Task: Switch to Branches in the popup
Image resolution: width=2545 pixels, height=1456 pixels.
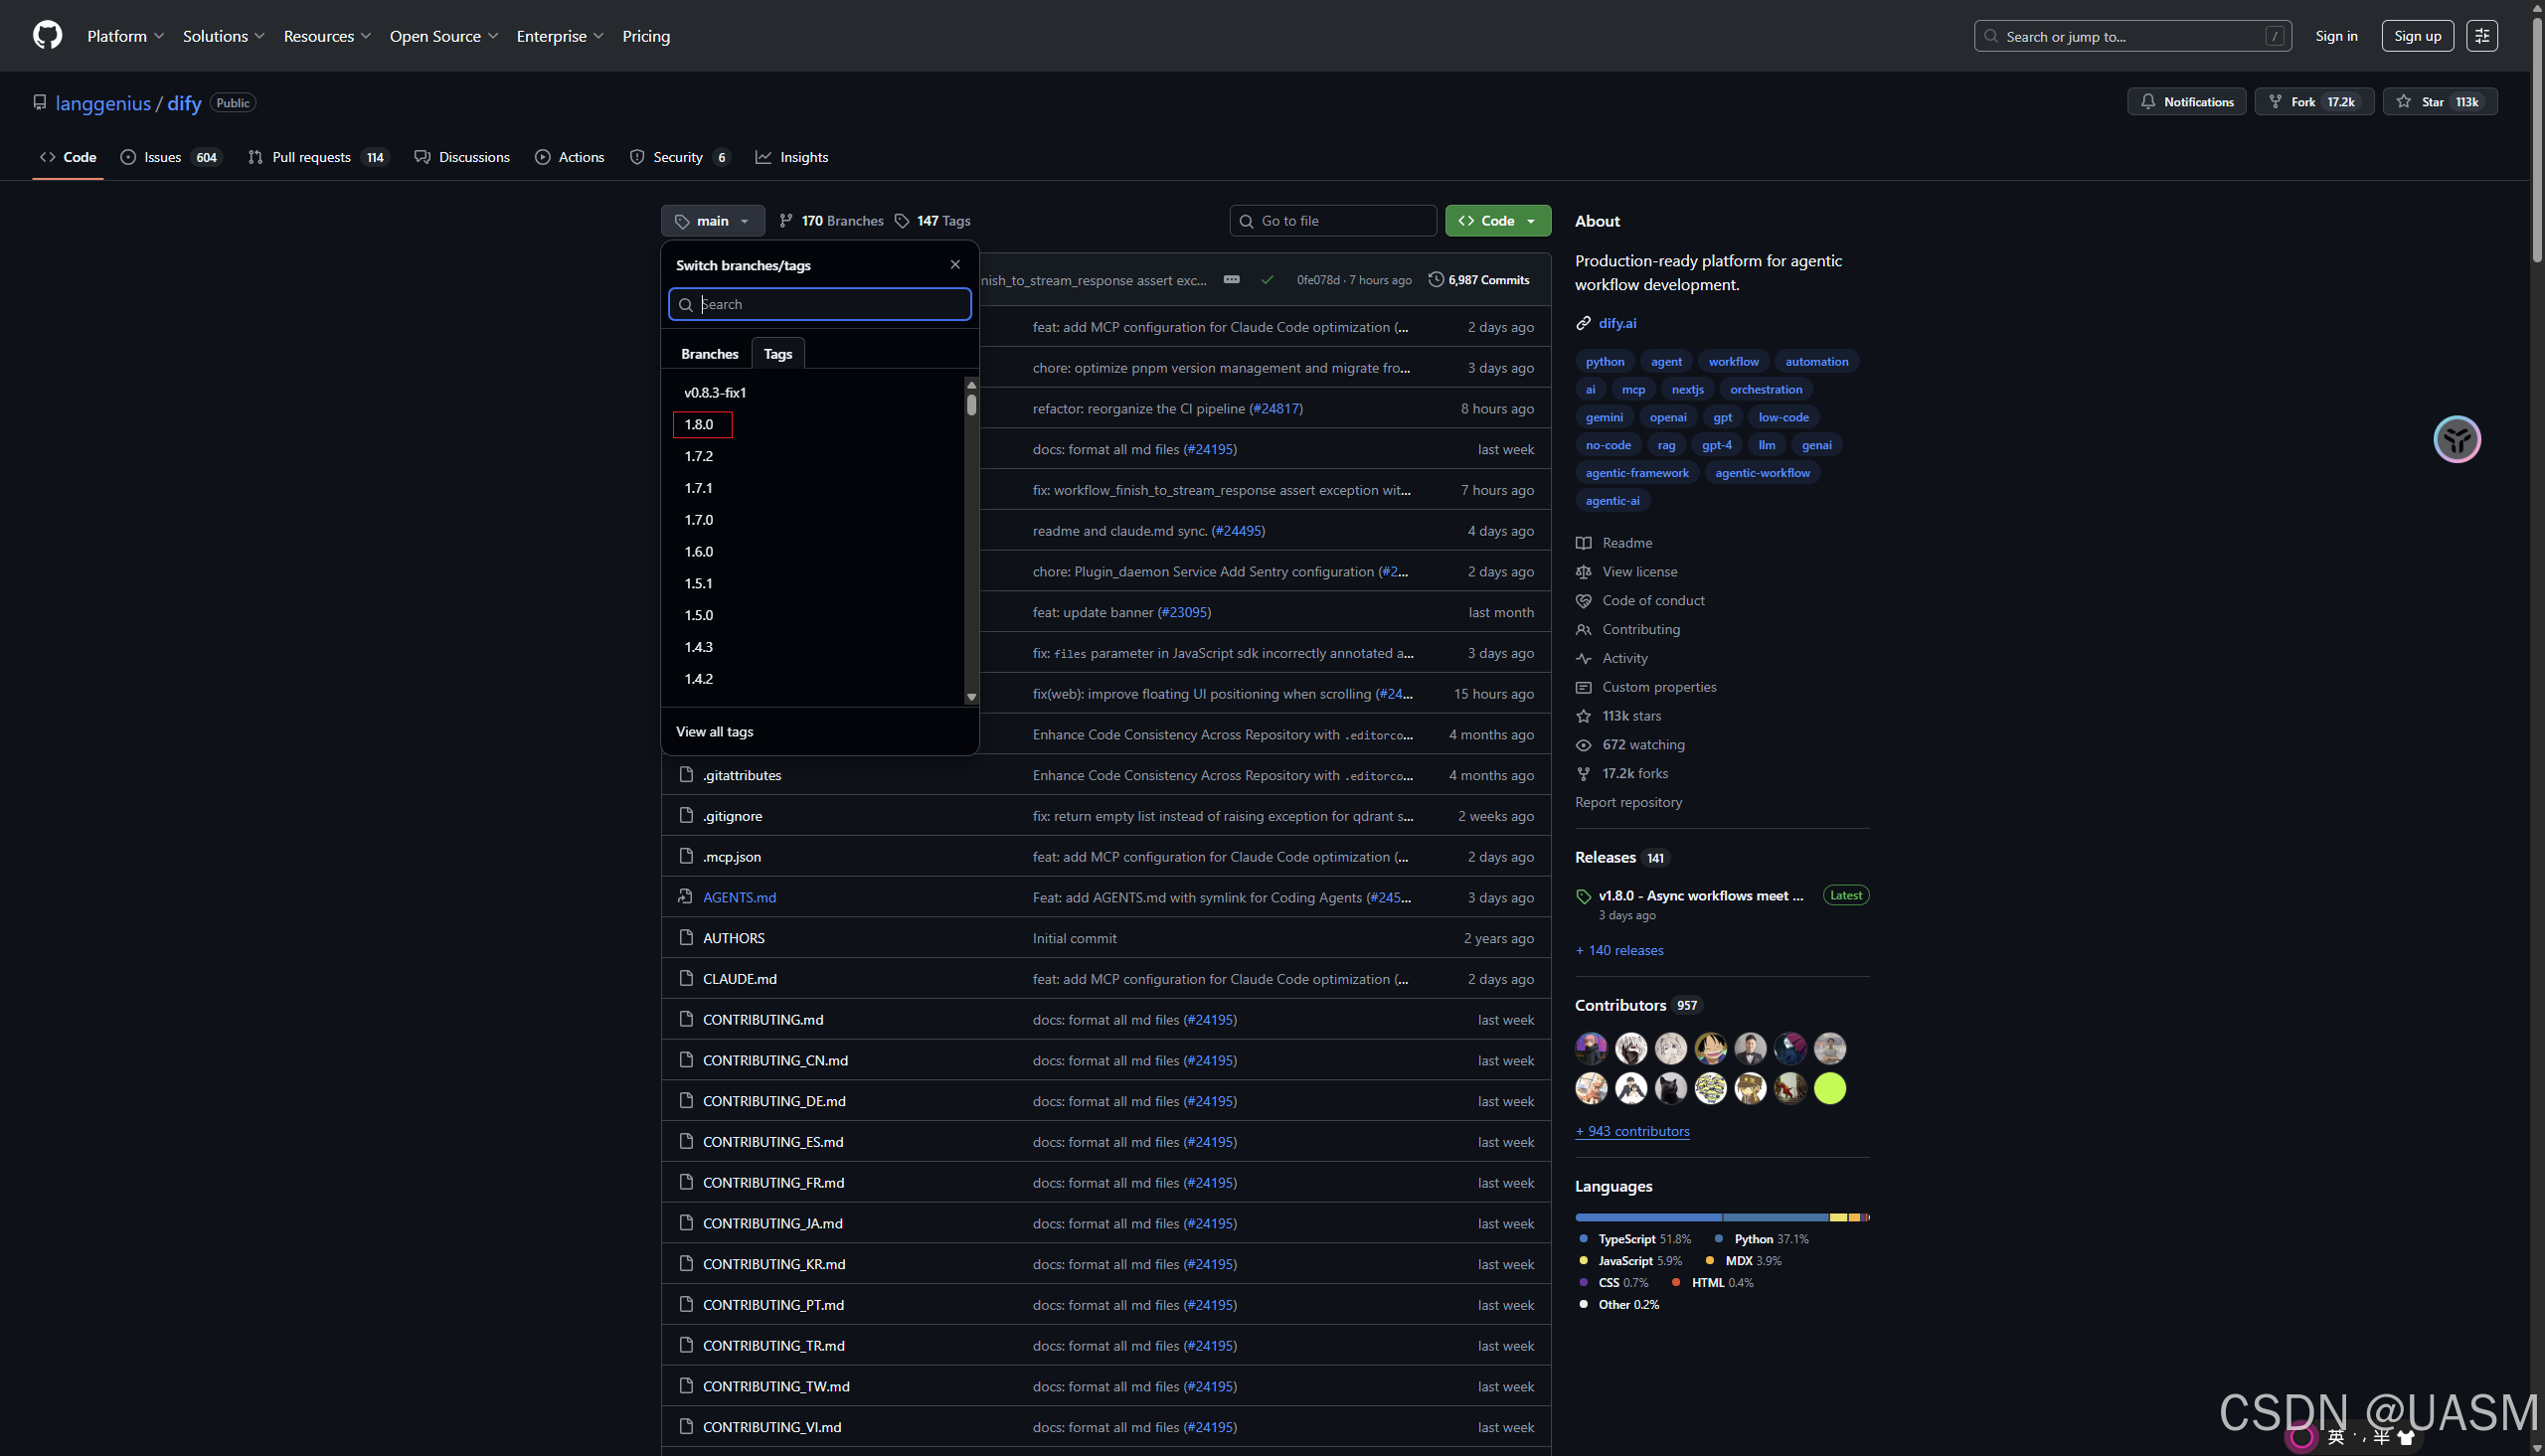Action: 709,354
